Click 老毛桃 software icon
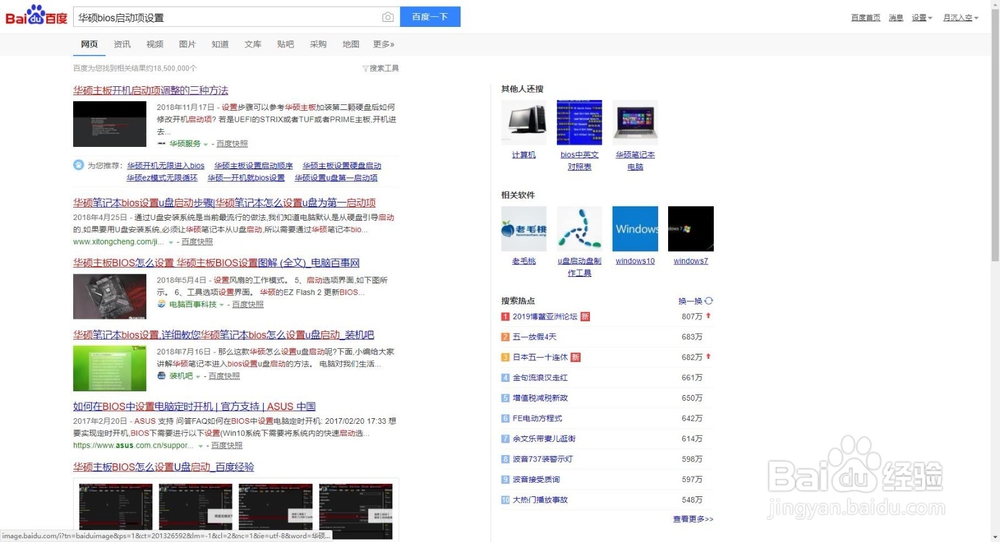Image resolution: width=1000 pixels, height=542 pixels. pyautogui.click(x=524, y=229)
